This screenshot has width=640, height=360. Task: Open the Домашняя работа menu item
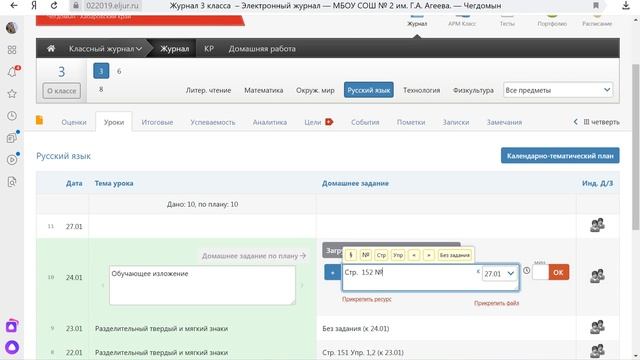tap(262, 49)
